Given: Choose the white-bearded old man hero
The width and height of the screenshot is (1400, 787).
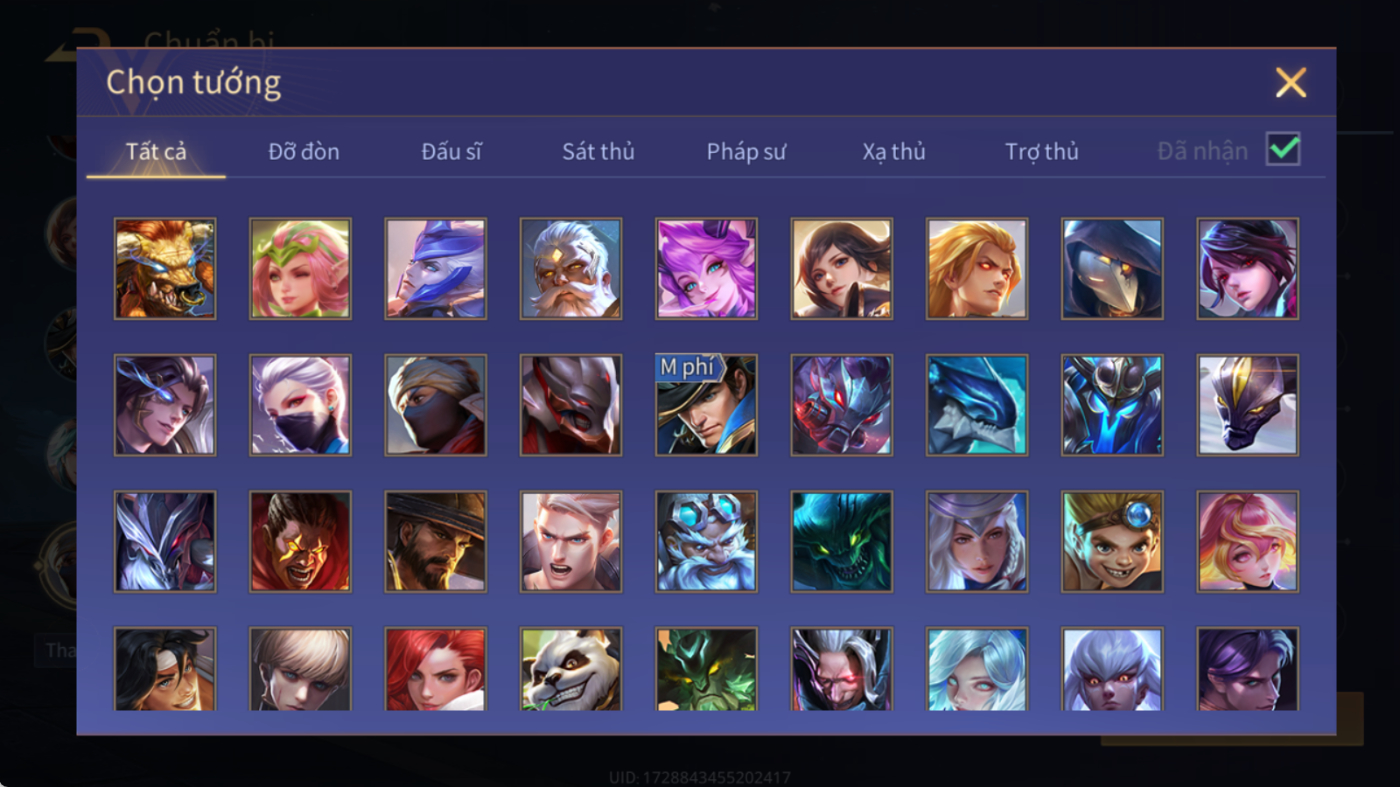Looking at the screenshot, I should pyautogui.click(x=571, y=269).
